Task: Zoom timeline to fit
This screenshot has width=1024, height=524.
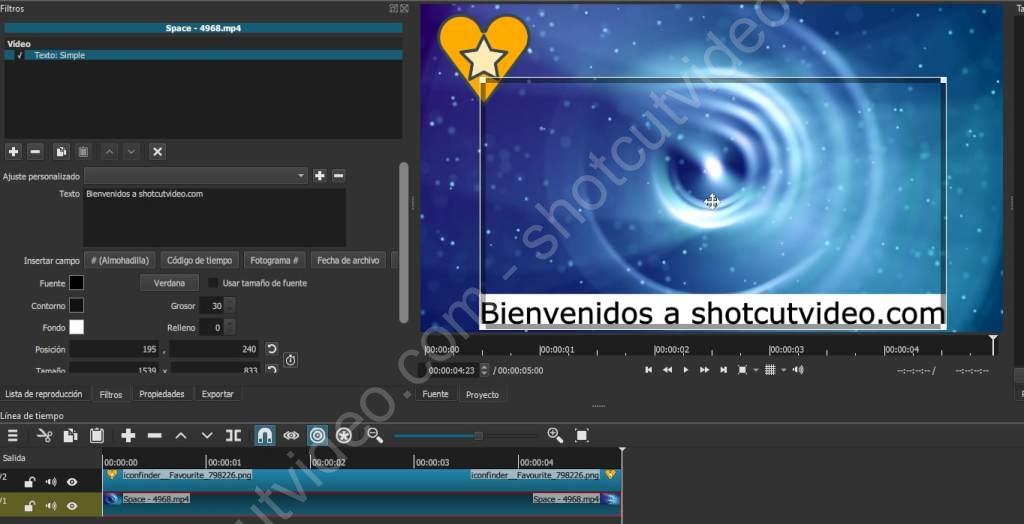Action: 581,436
